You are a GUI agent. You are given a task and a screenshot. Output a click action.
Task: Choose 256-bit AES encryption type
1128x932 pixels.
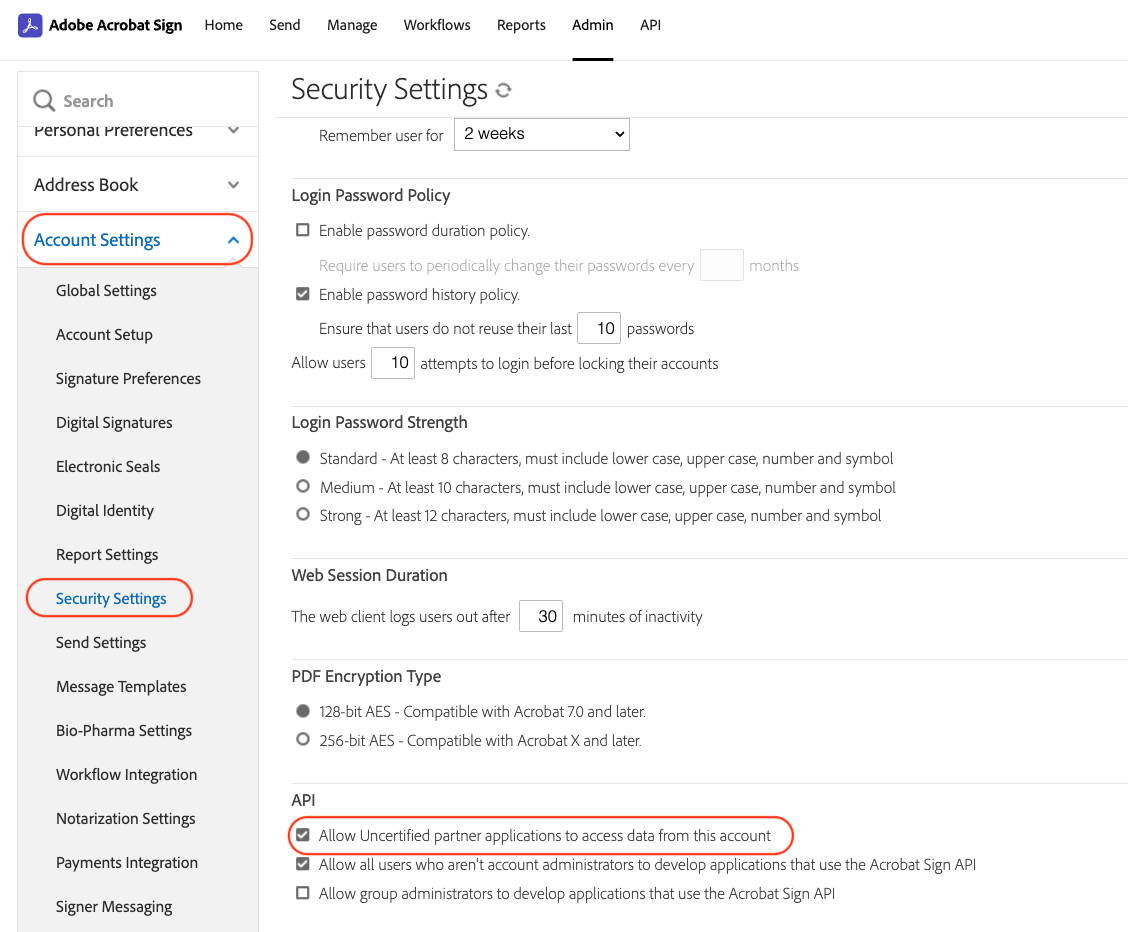tap(303, 739)
